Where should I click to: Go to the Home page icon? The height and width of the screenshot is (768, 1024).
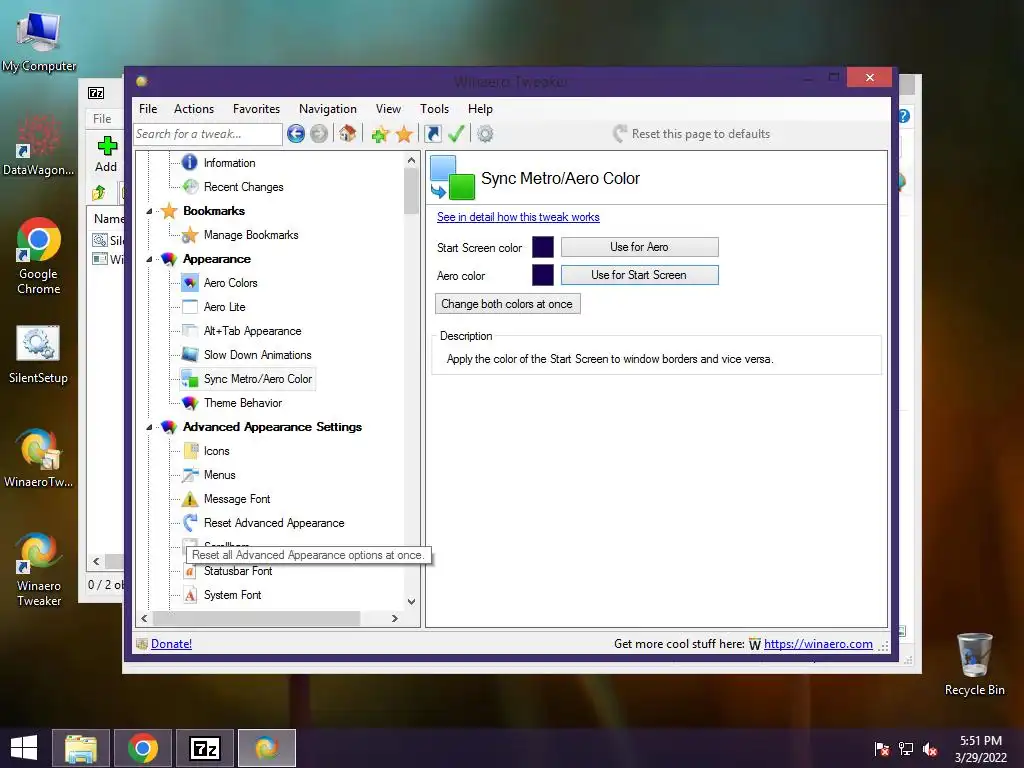pos(347,134)
